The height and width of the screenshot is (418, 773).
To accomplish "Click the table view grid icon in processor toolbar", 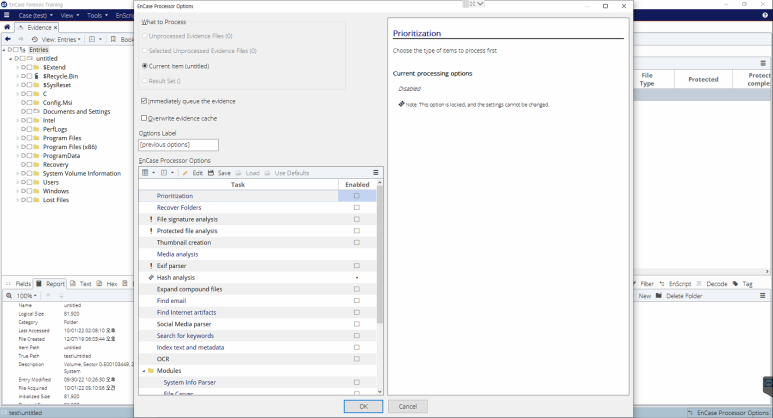I will [x=145, y=173].
